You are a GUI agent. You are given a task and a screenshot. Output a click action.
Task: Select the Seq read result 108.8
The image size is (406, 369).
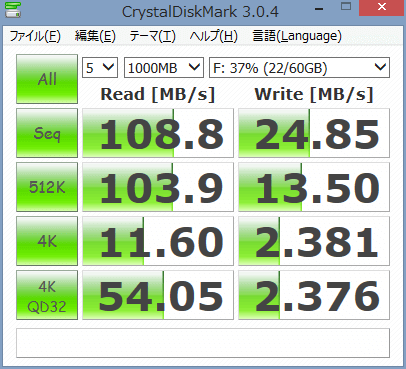(x=158, y=133)
